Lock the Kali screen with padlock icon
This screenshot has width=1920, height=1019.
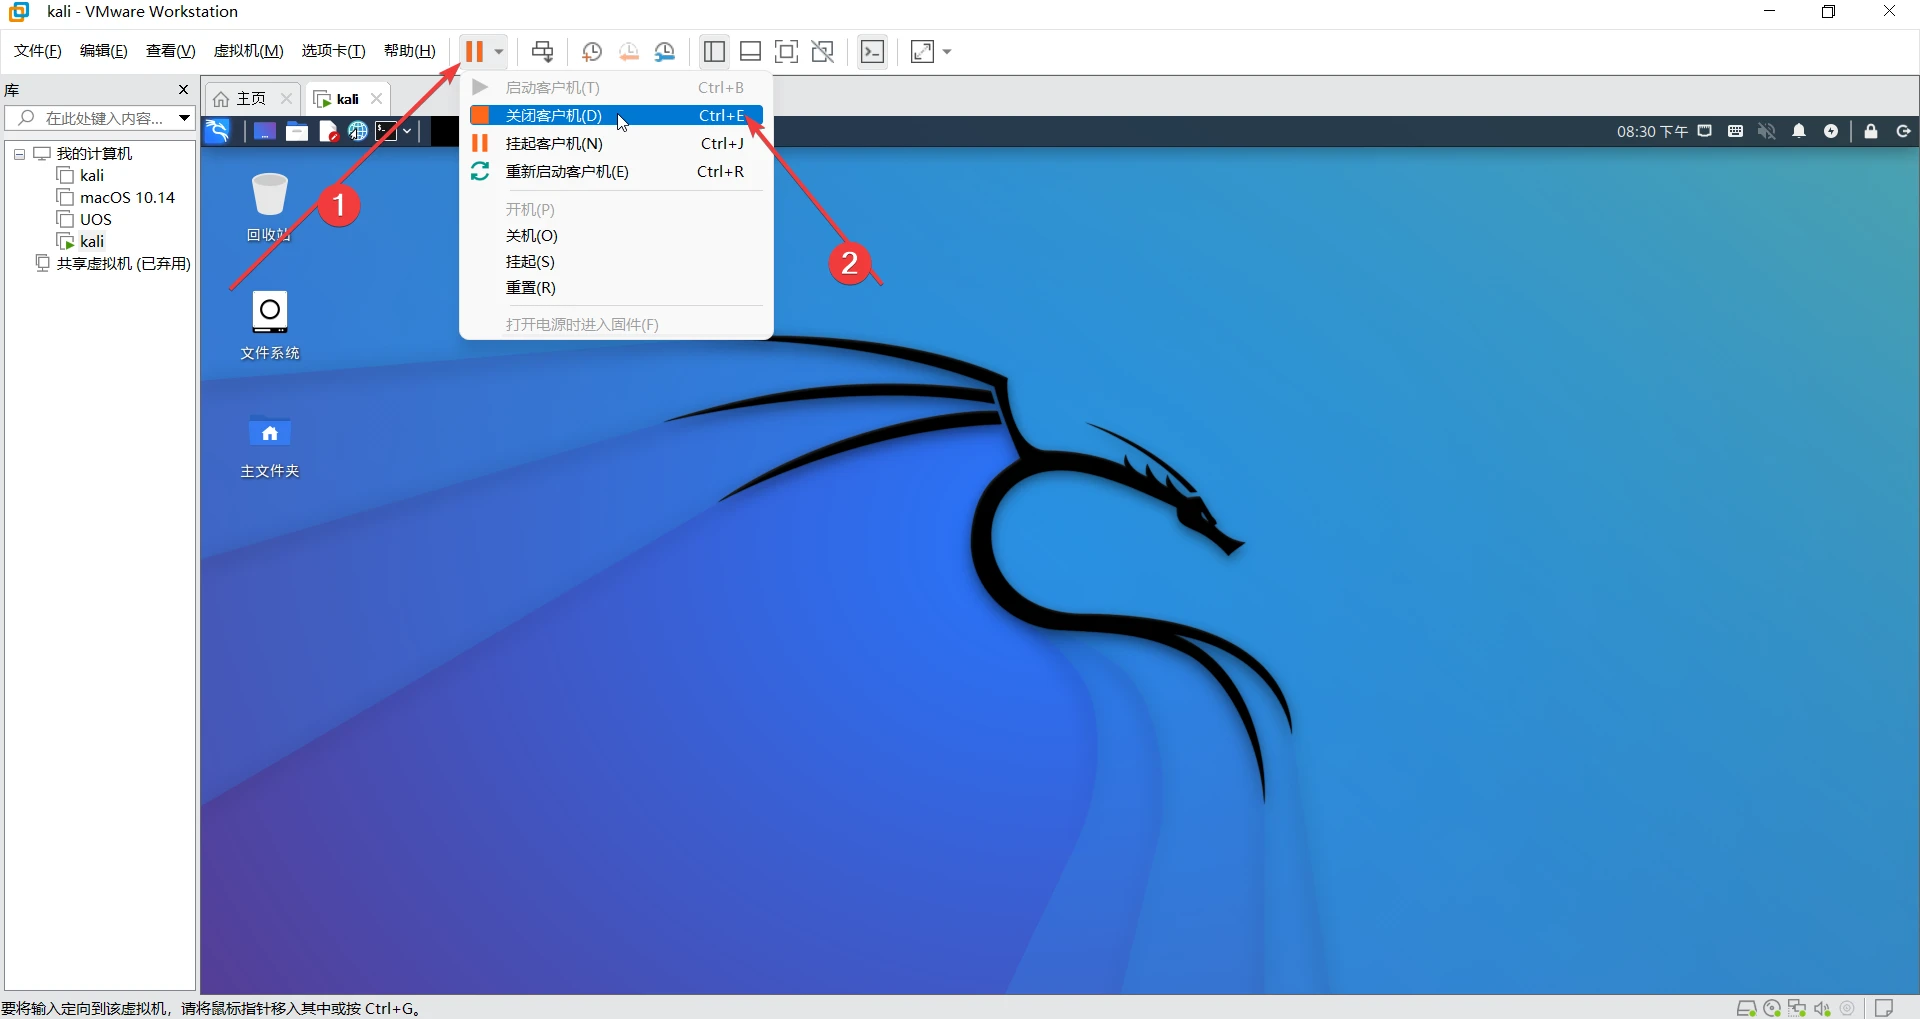[1871, 131]
